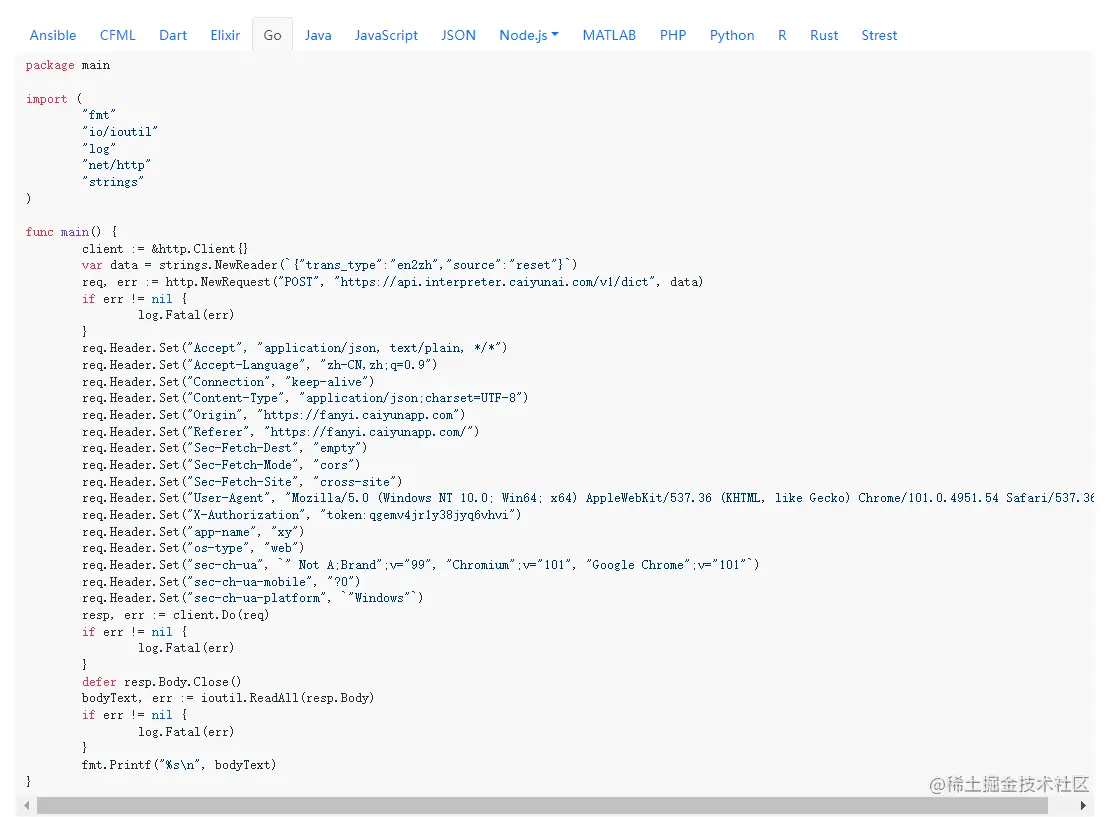Click the ioutil.ReadAll line
The image size is (1112, 817).
[x=228, y=699]
